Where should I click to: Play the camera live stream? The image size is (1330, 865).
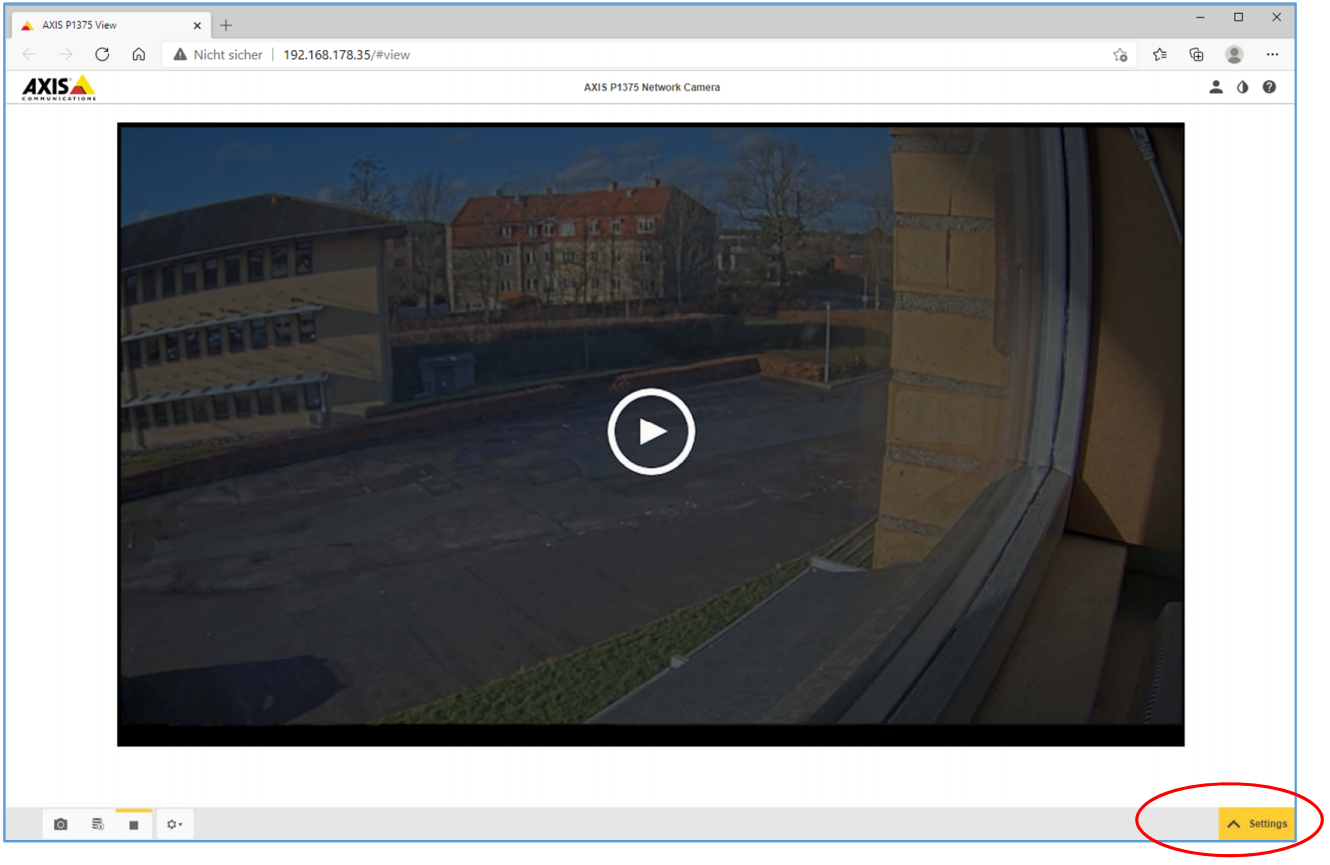coord(651,431)
